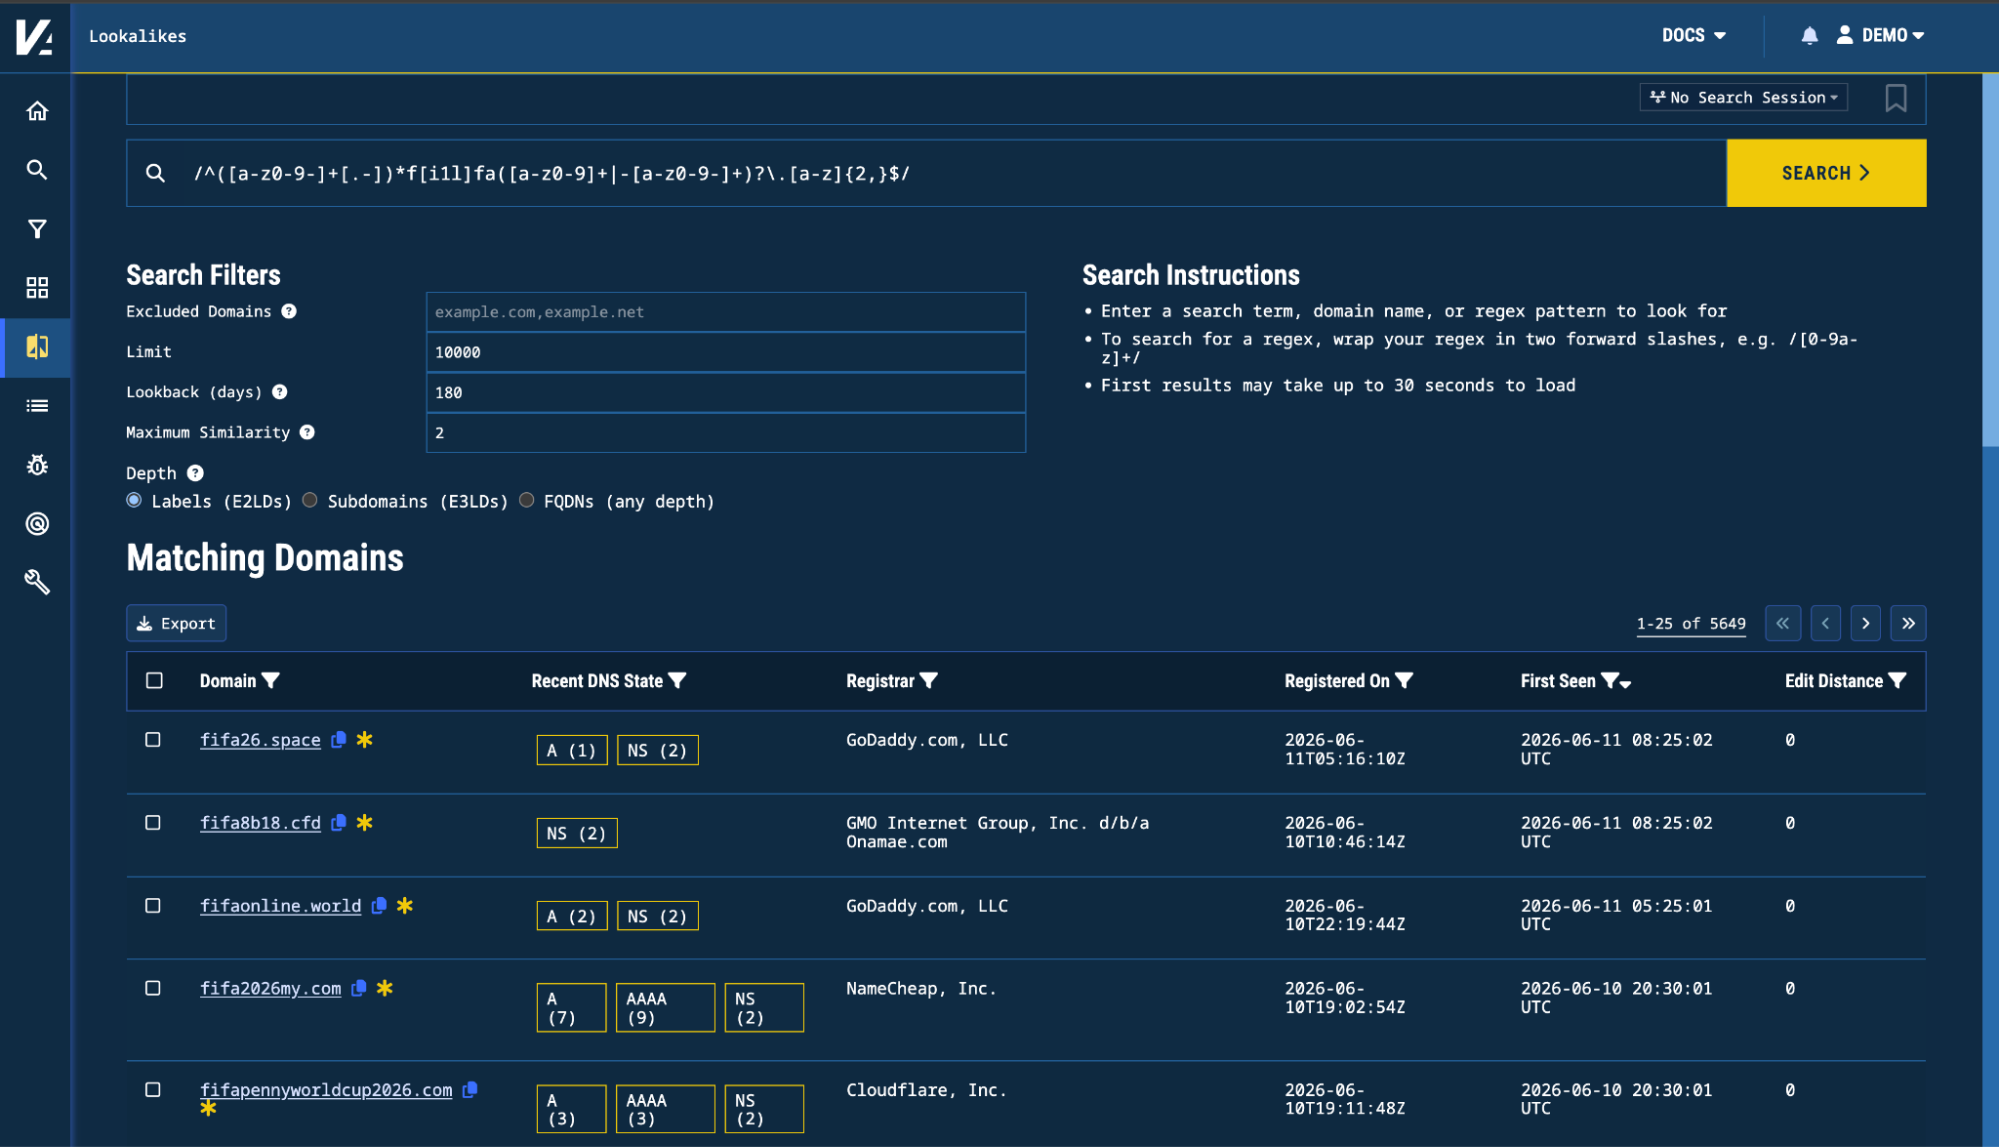Show help for Maximum Similarity
Screen dimensions: 1999x1147
pyautogui.click(x=307, y=432)
